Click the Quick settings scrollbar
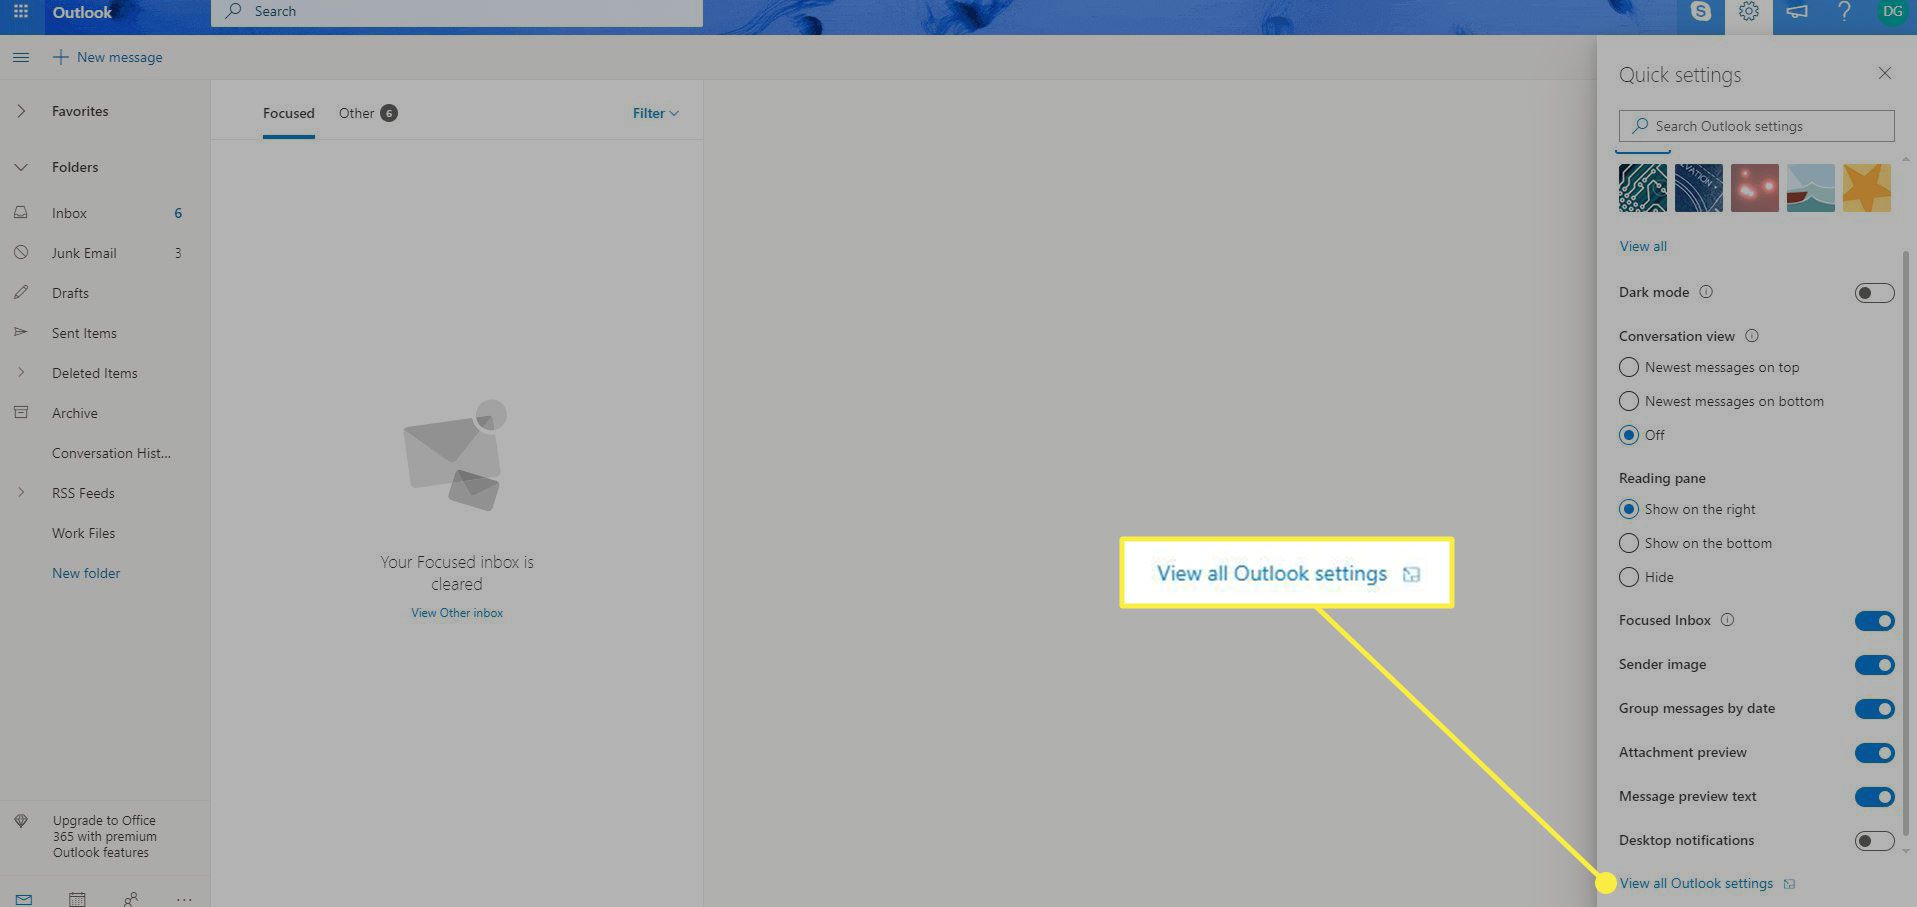1917x907 pixels. (x=1905, y=543)
